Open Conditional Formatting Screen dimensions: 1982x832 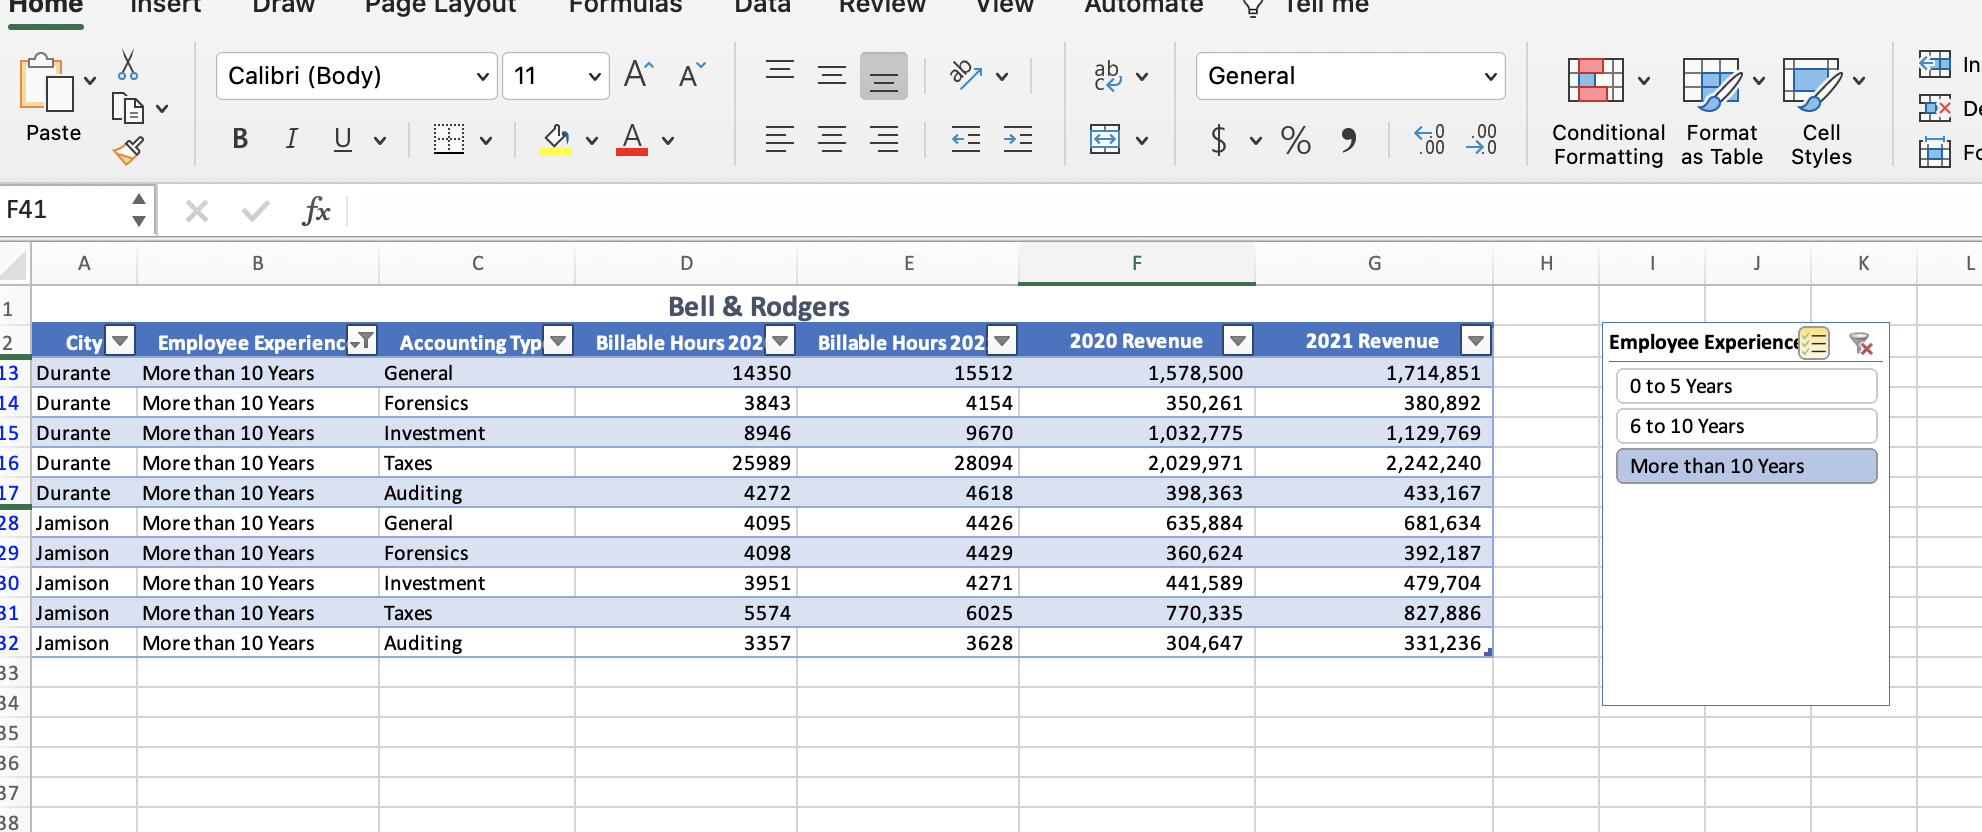tap(1608, 111)
